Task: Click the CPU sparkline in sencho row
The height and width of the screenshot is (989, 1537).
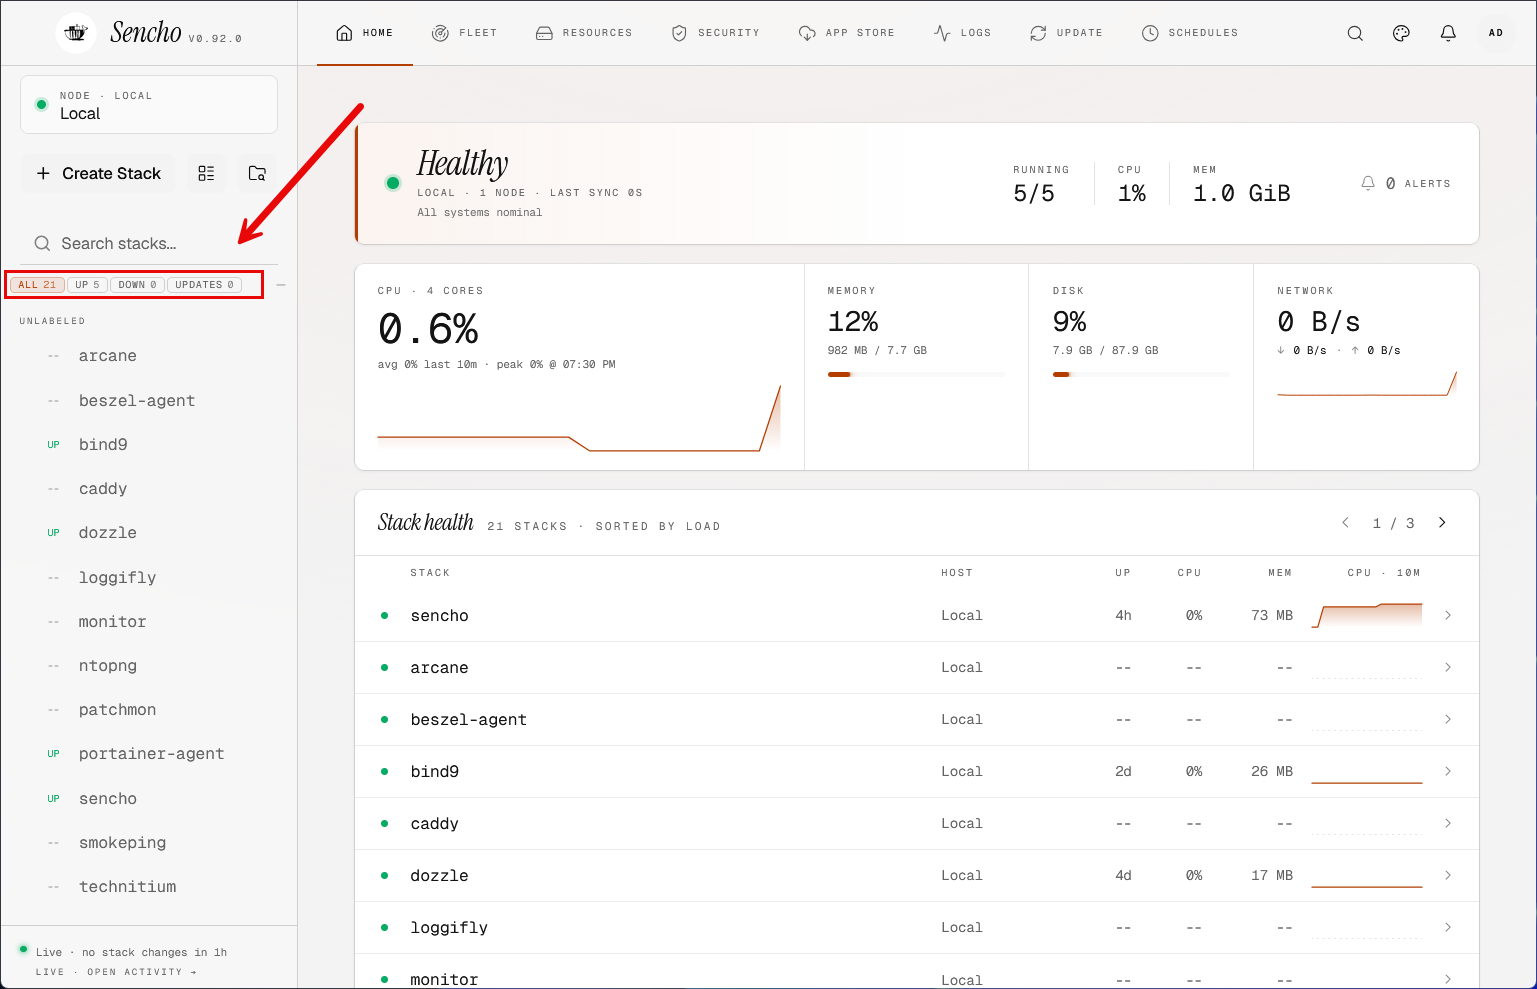Action: click(x=1367, y=615)
